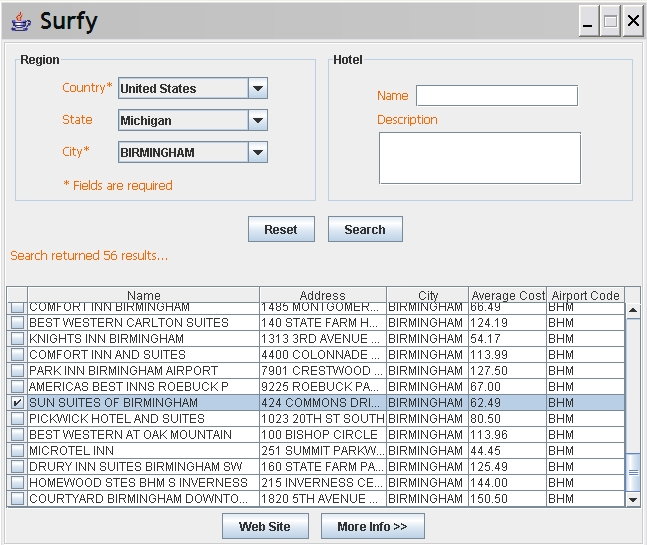Sort by the Average Cost column header
Viewport: 647px width, 545px height.
click(x=508, y=295)
